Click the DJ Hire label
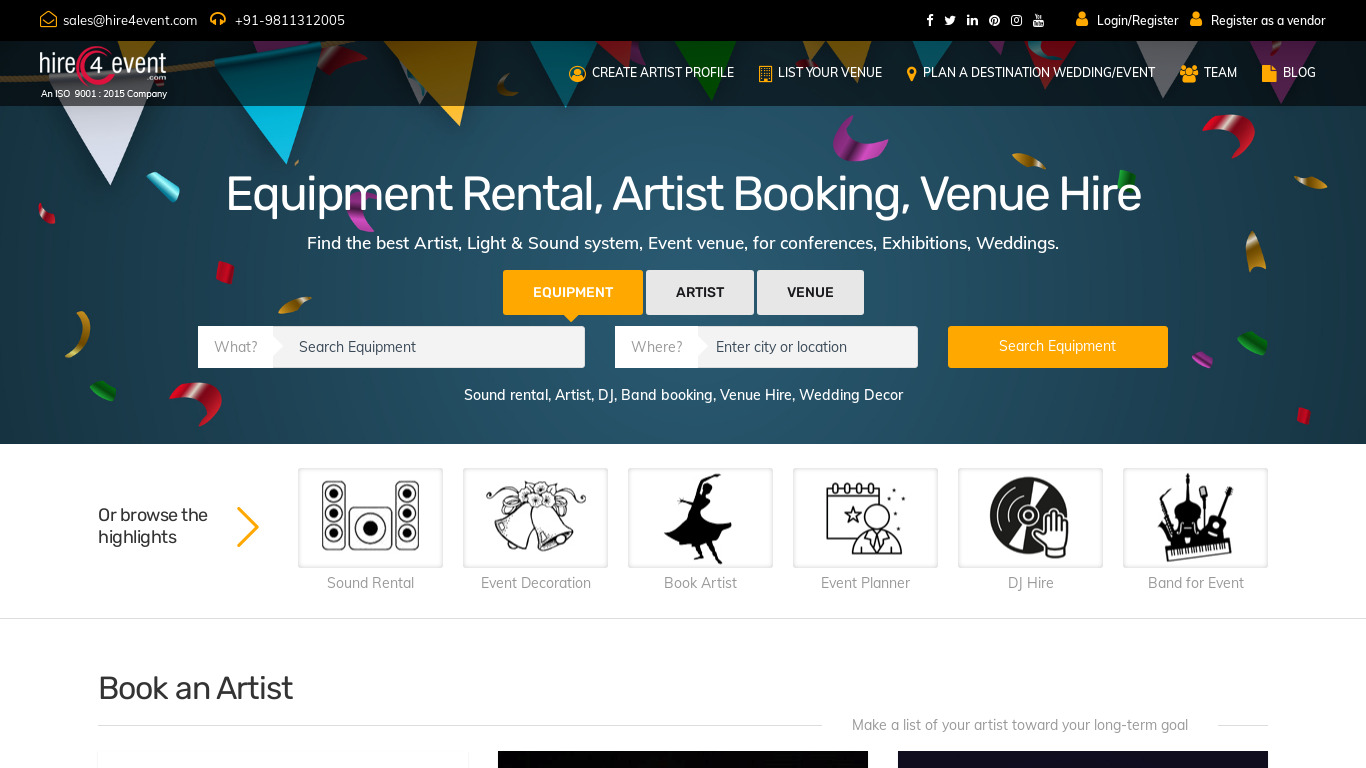The width and height of the screenshot is (1366, 768). click(1030, 583)
